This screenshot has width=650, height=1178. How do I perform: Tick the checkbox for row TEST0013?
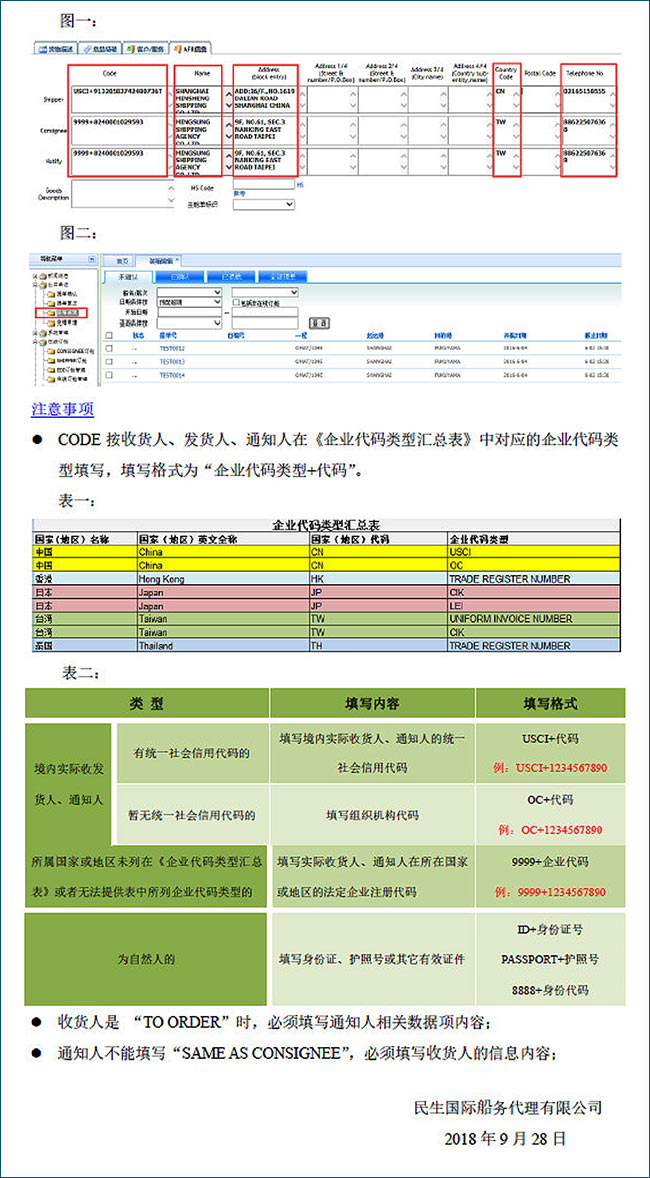[x=109, y=361]
